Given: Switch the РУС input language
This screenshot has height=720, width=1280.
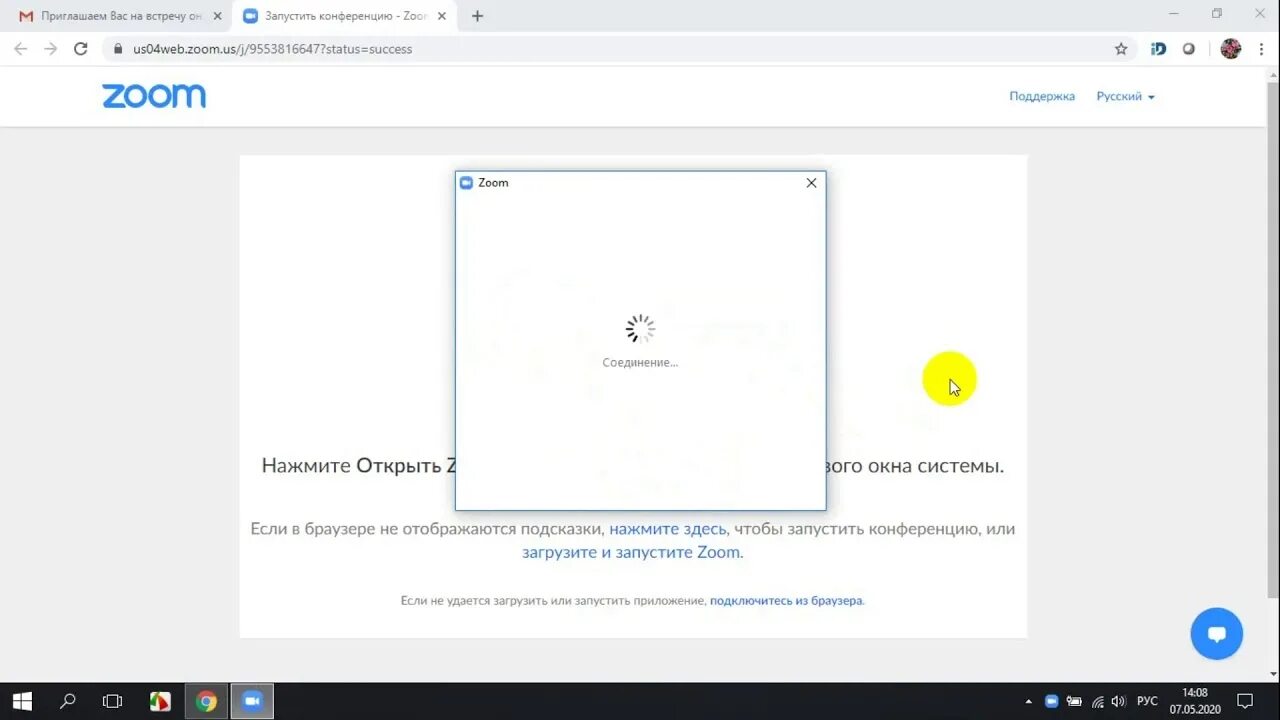Looking at the screenshot, I should [x=1147, y=701].
